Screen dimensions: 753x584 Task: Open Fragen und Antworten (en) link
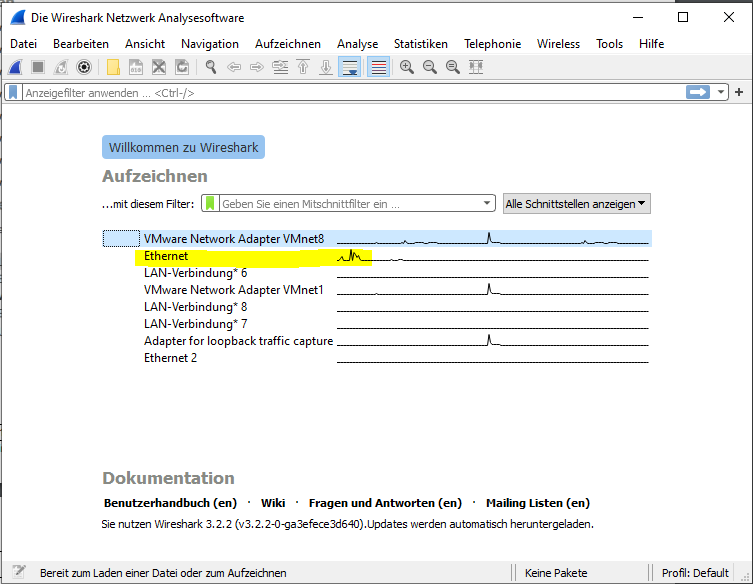[x=385, y=503]
